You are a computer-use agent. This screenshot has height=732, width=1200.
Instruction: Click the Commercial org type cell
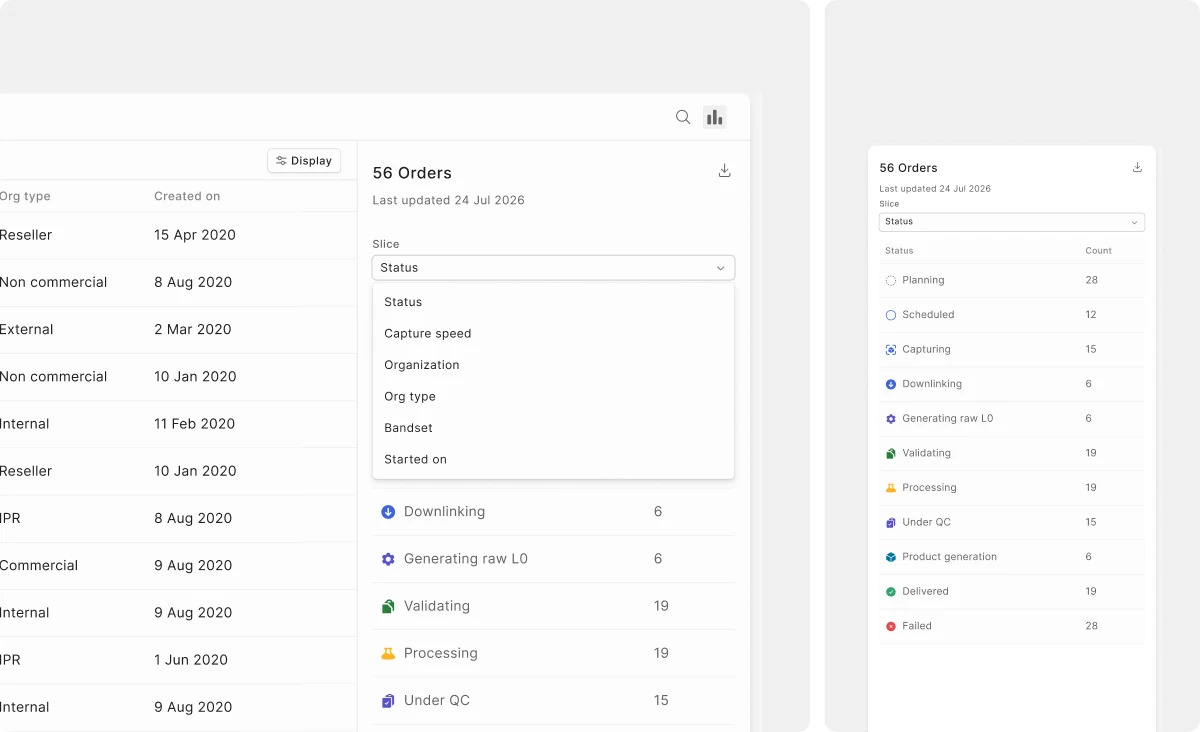(x=39, y=566)
